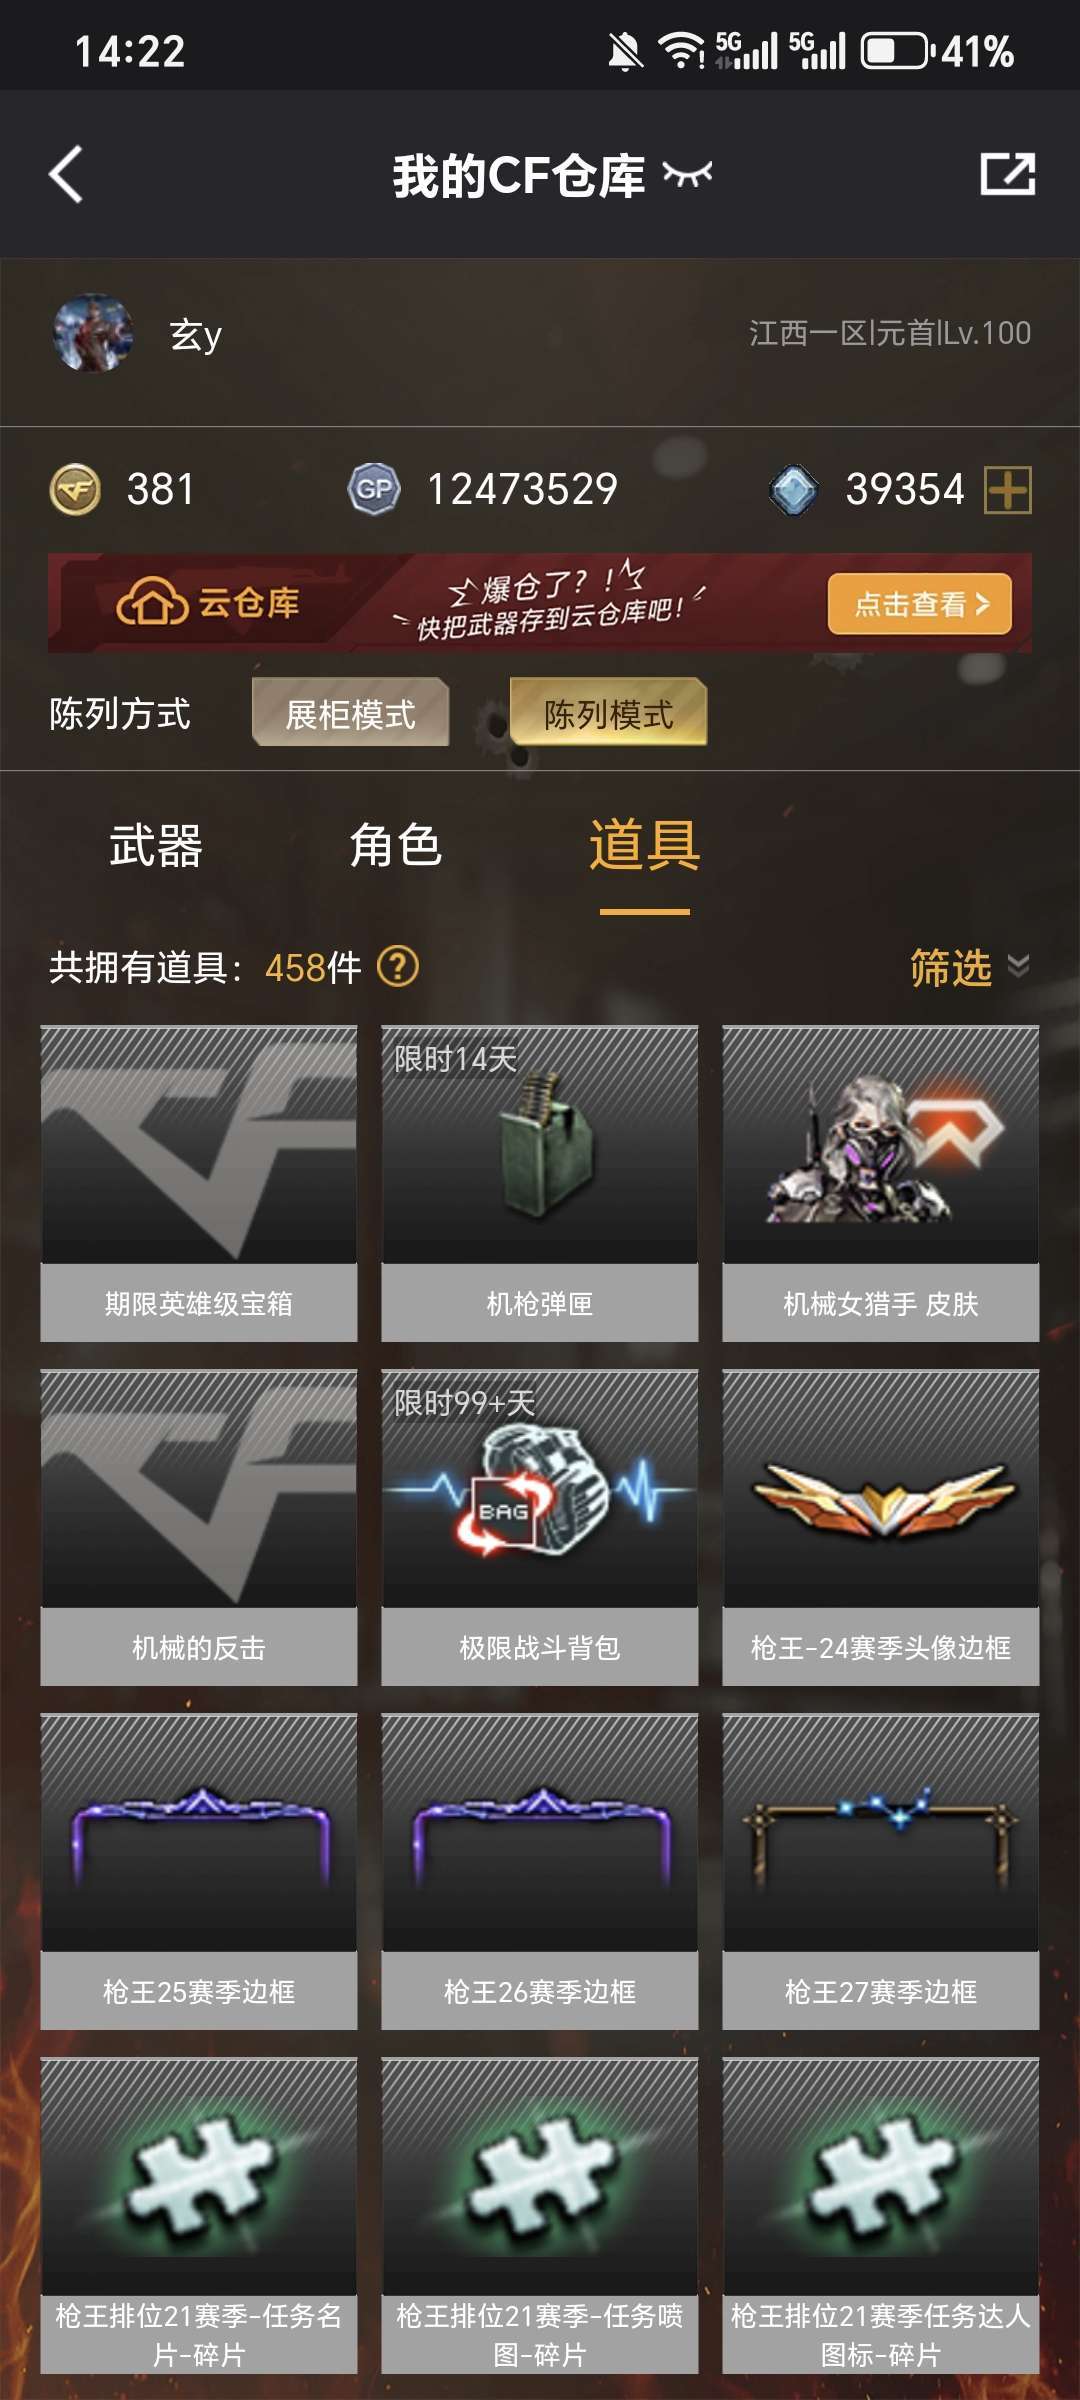The height and width of the screenshot is (2400, 1080).
Task: Tap the plus icon next to diamonds
Action: point(1007,490)
